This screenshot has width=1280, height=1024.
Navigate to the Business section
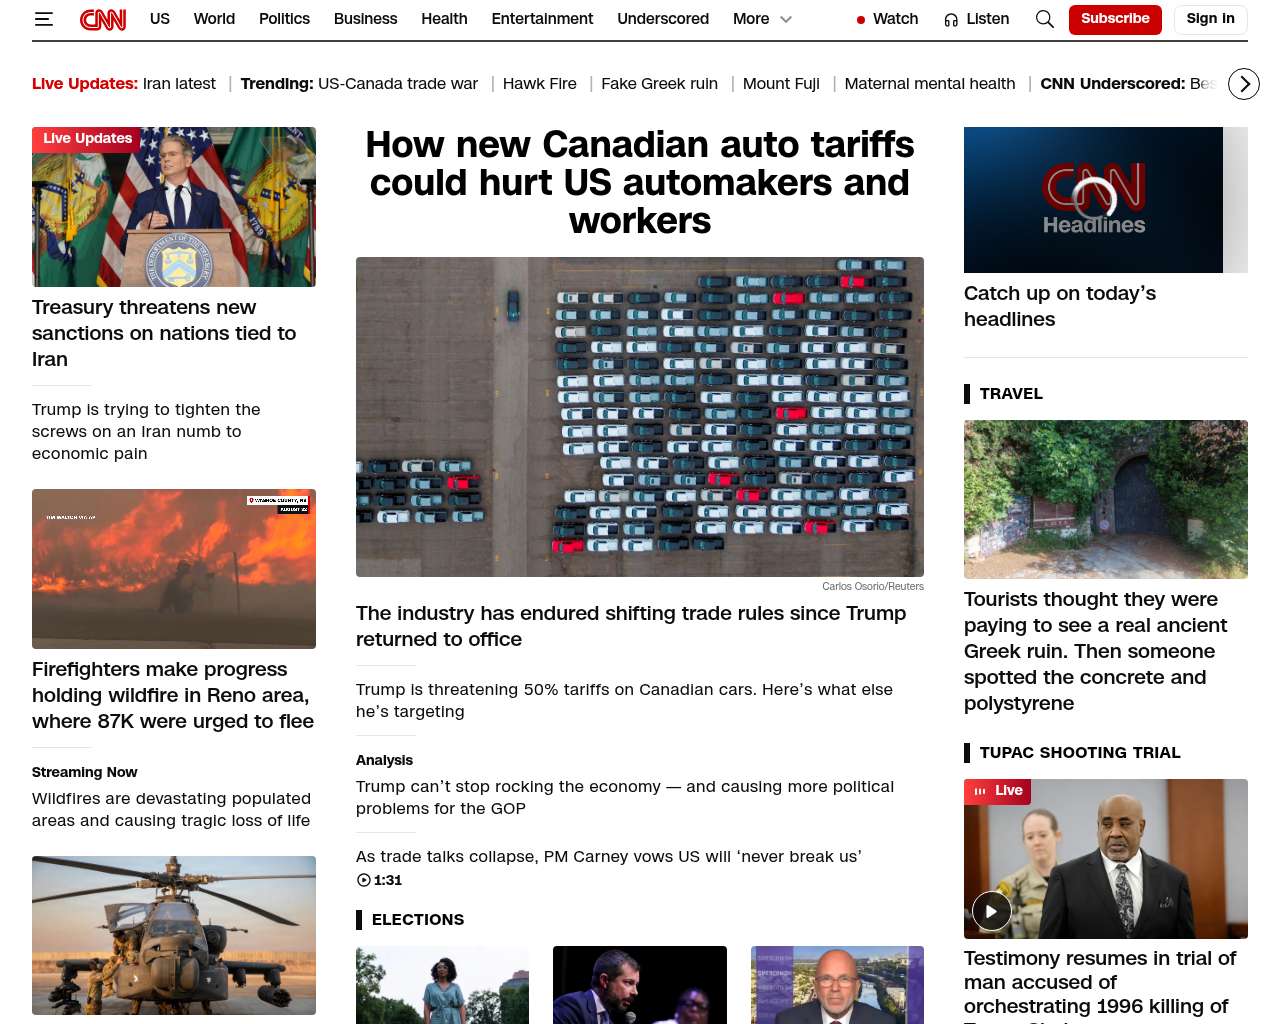365,19
